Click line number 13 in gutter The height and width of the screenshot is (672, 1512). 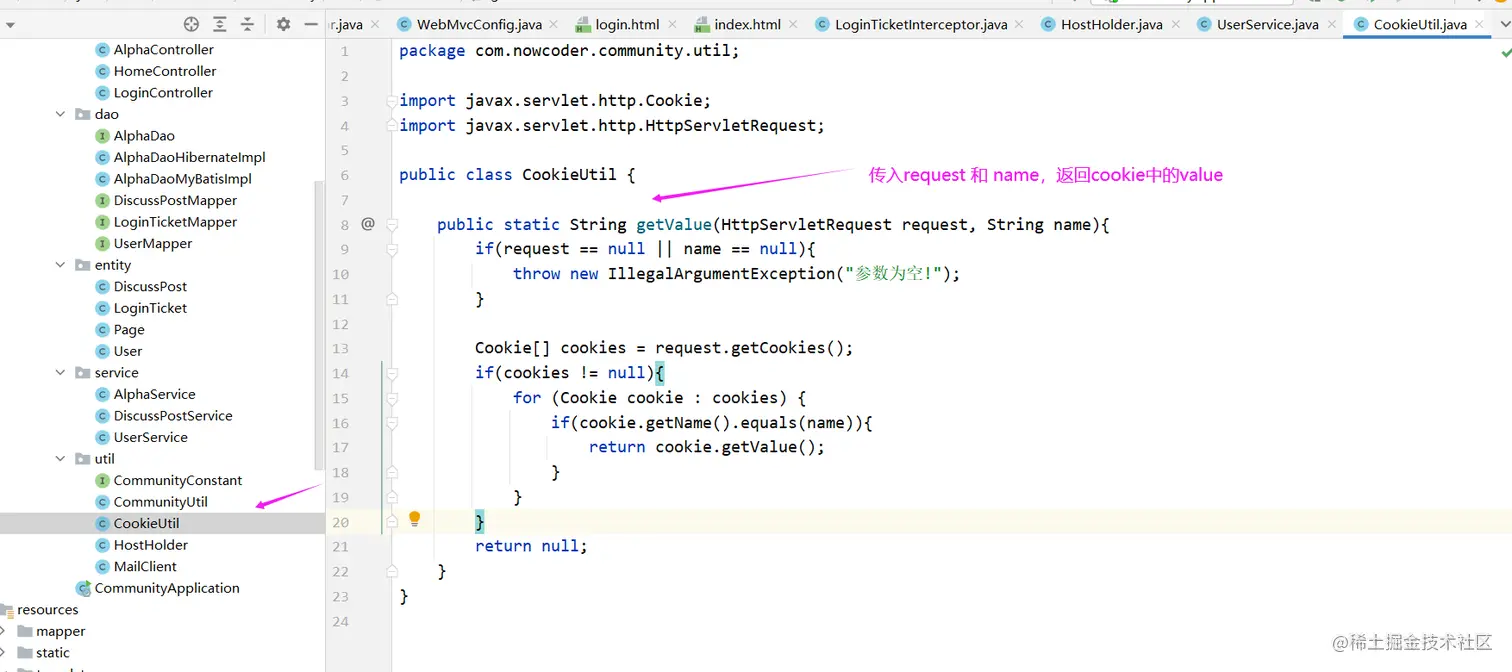341,348
